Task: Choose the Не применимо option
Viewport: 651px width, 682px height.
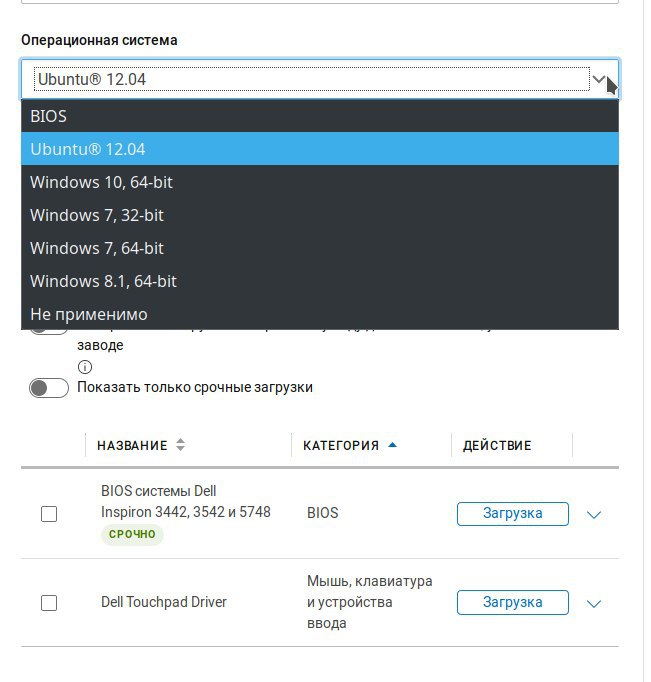Action: [320, 314]
